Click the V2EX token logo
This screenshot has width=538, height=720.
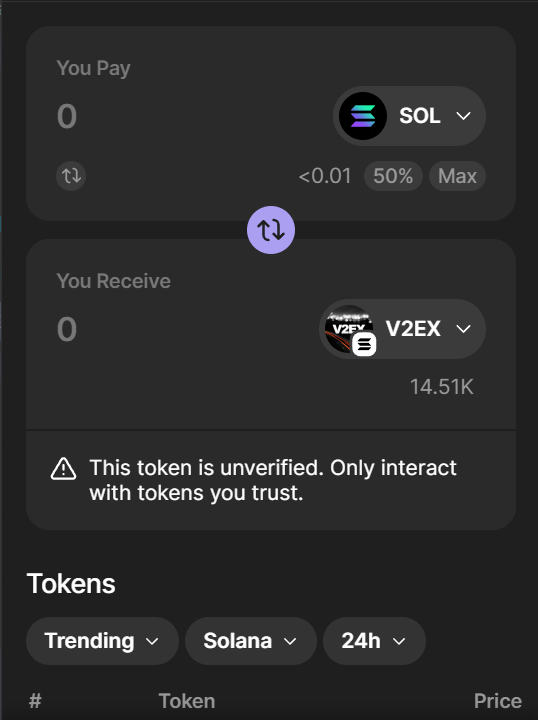(347, 328)
